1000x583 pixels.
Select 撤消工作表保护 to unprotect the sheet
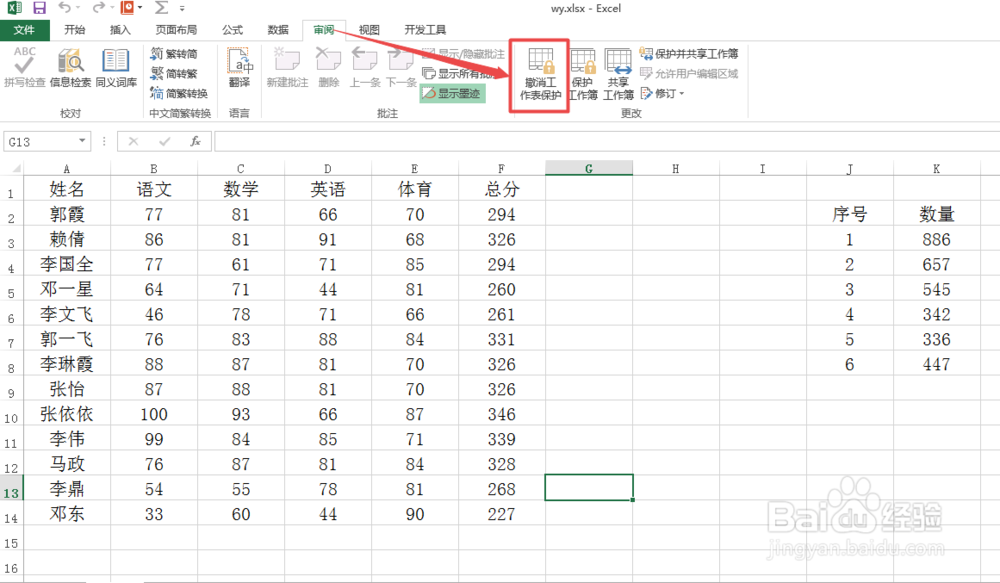539,72
